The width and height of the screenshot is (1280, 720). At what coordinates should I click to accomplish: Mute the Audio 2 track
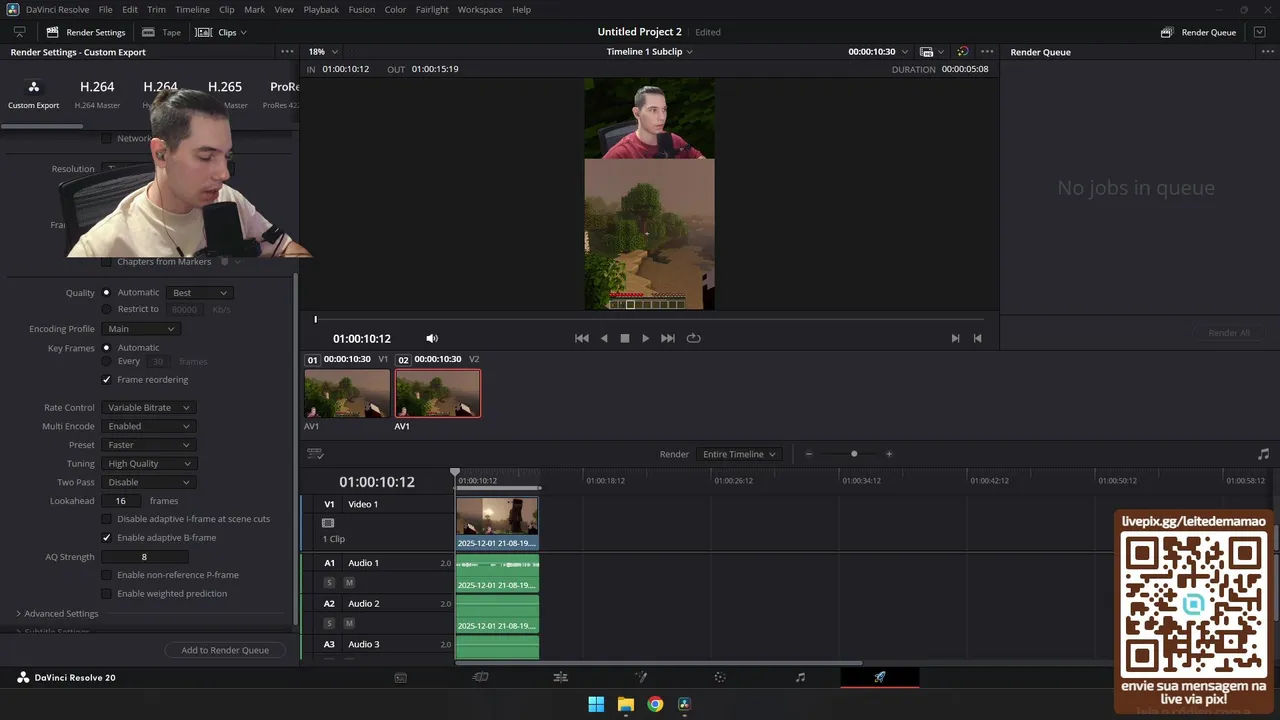click(x=349, y=623)
